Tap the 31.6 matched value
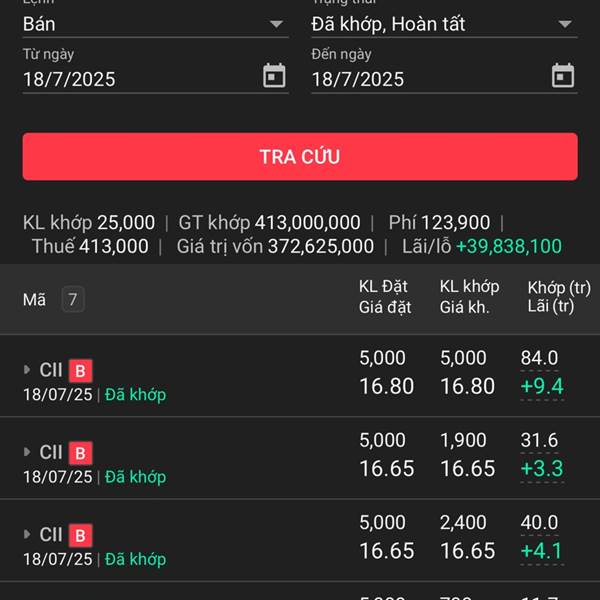Viewport: 600px width, 600px height. pos(539,440)
